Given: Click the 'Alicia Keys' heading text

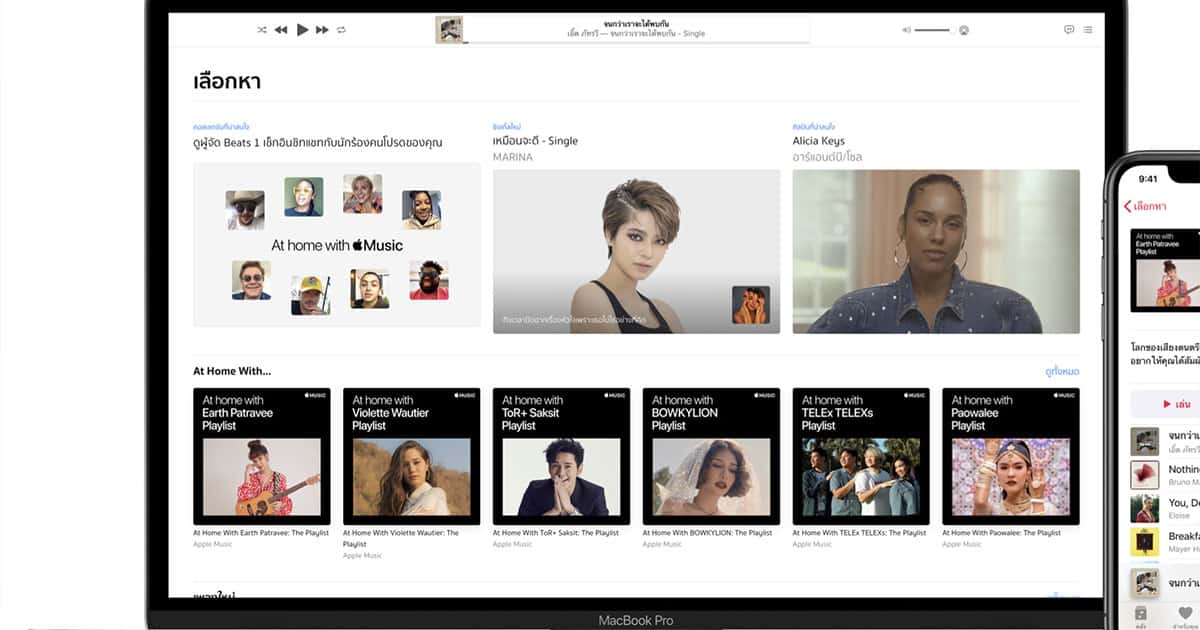Looking at the screenshot, I should coord(819,141).
